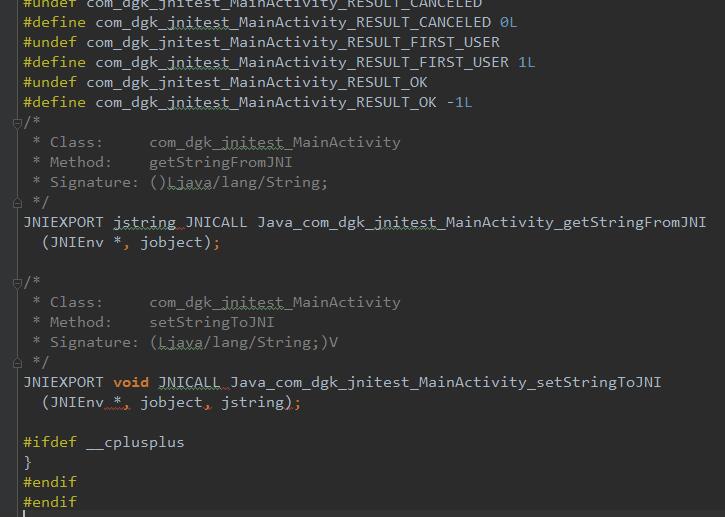
Task: Collapse comment block starting above getStringFromJNI Class line
Action: (17, 123)
